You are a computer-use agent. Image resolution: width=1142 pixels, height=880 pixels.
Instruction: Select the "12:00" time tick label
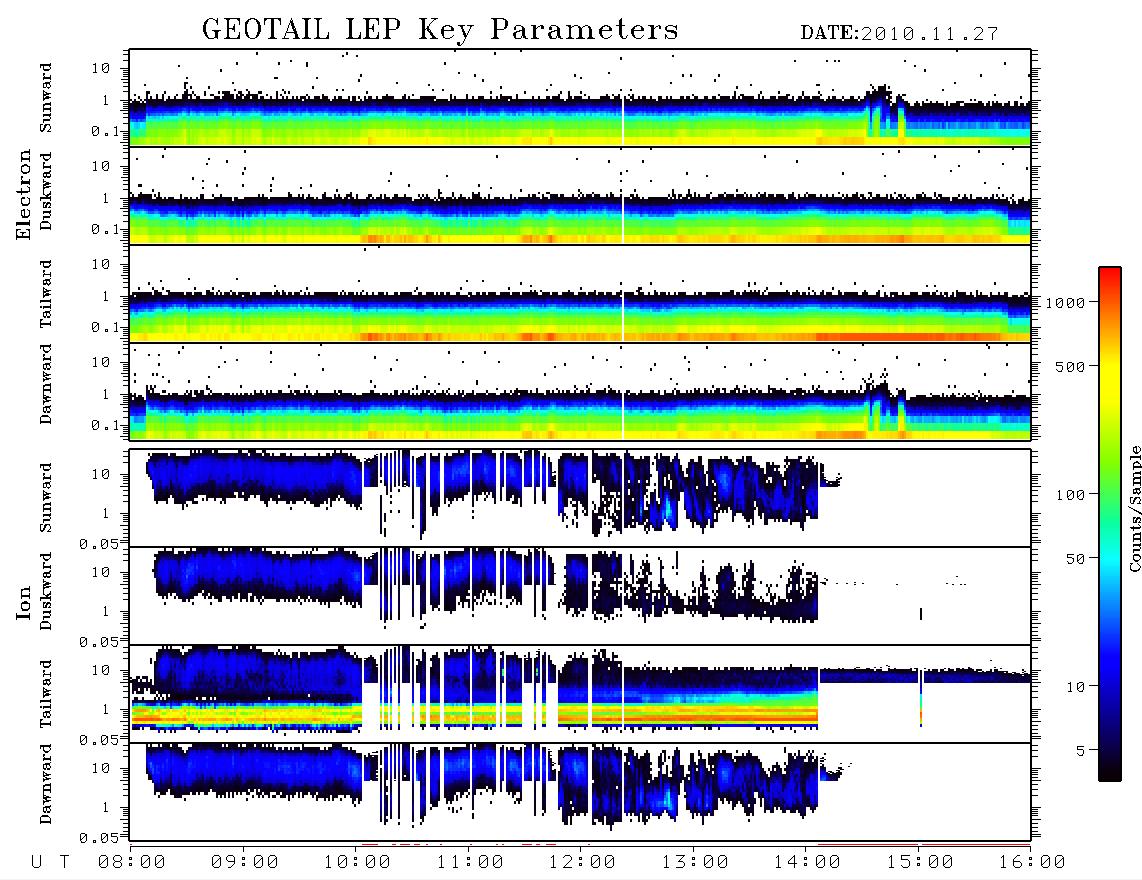[582, 863]
